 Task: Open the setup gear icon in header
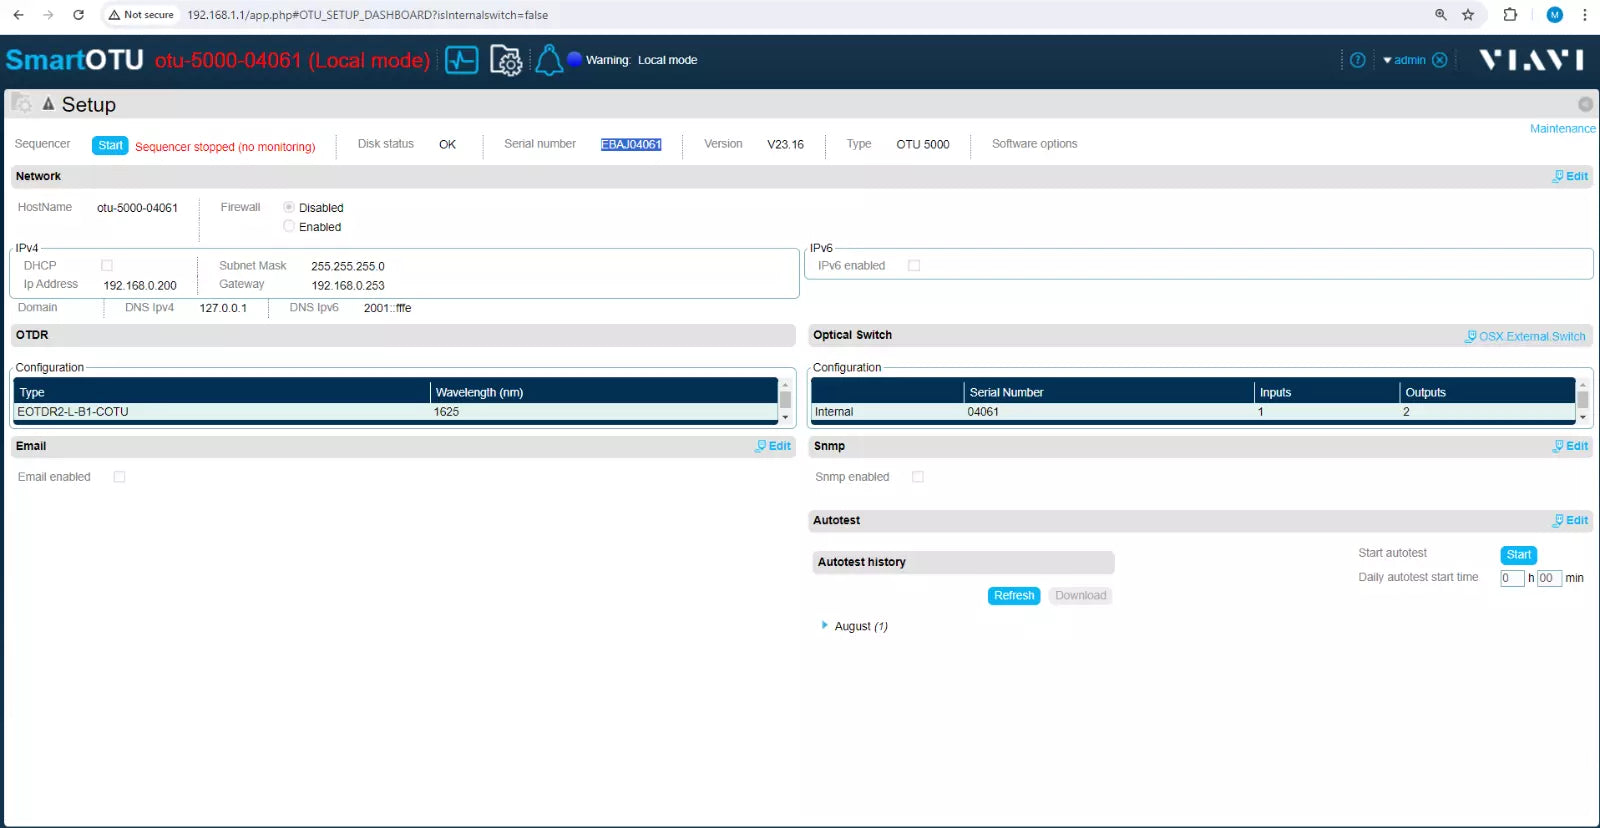506,60
